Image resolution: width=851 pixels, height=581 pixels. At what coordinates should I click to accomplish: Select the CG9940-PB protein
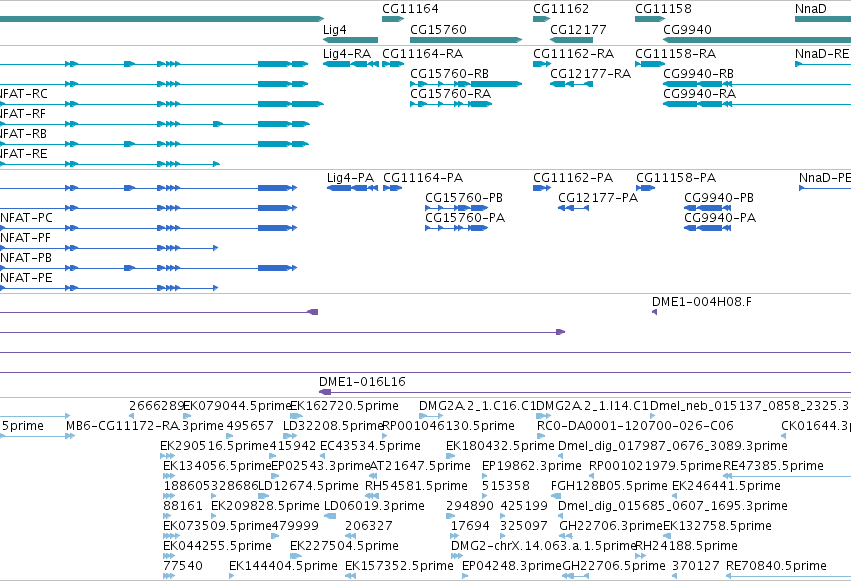click(x=708, y=208)
